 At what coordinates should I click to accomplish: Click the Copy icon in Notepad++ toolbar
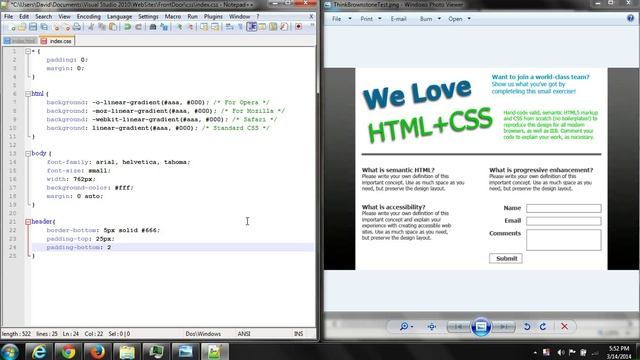click(102, 27)
